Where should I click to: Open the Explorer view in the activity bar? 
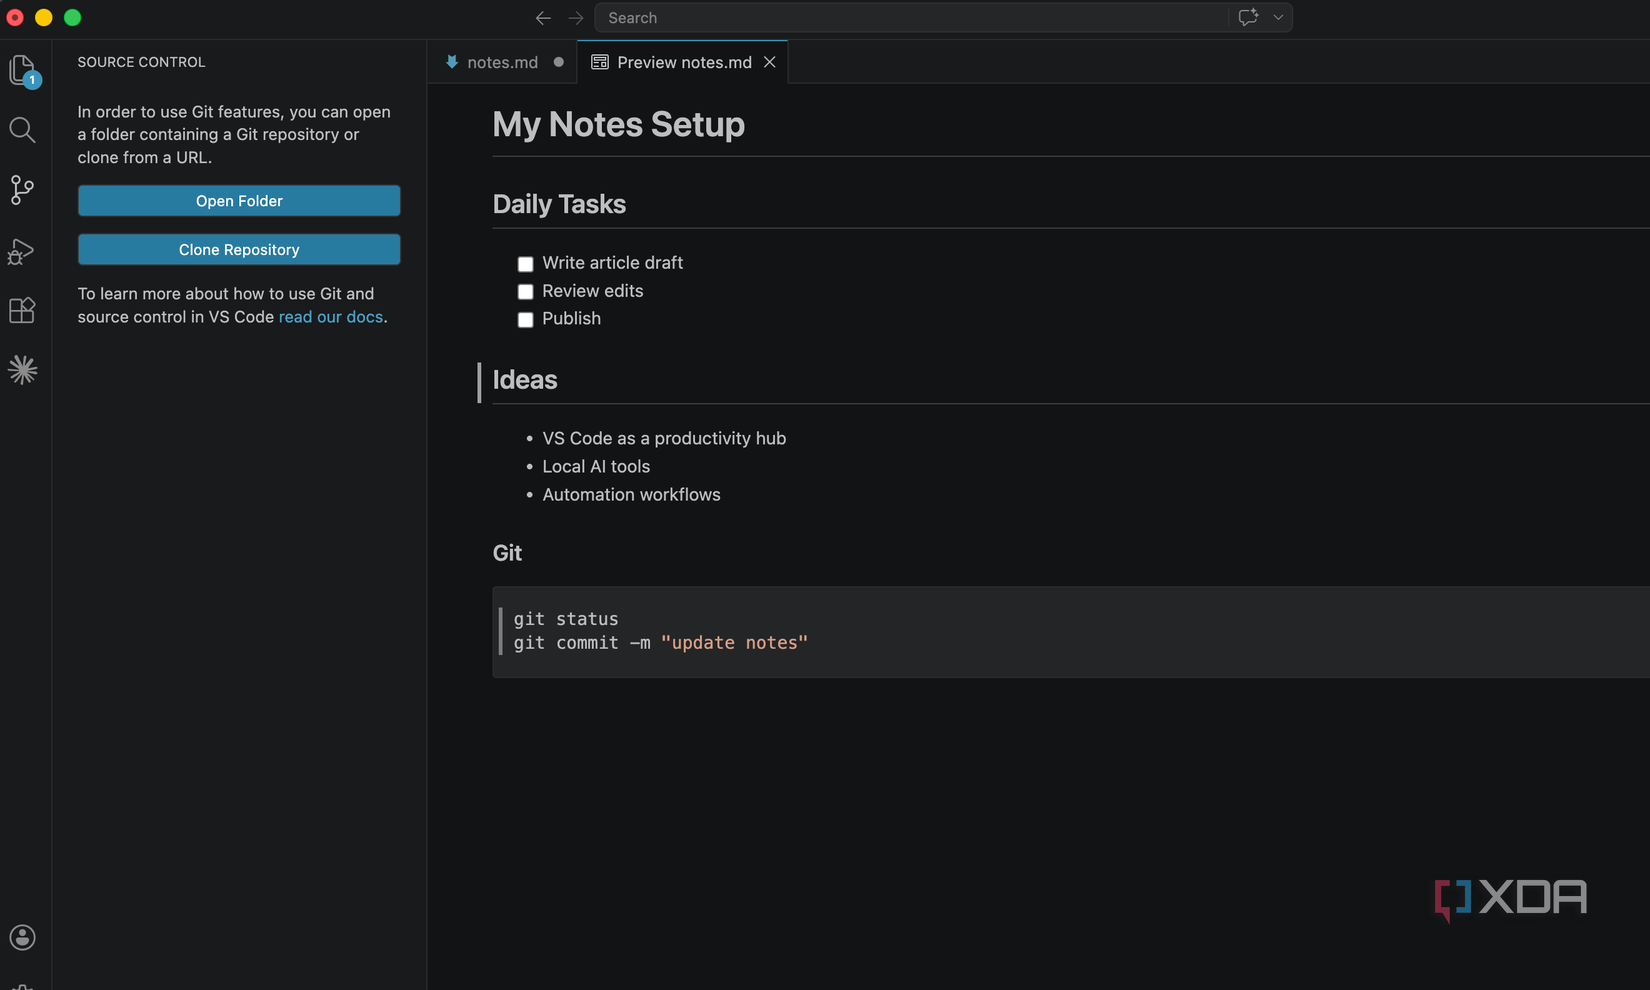22,69
